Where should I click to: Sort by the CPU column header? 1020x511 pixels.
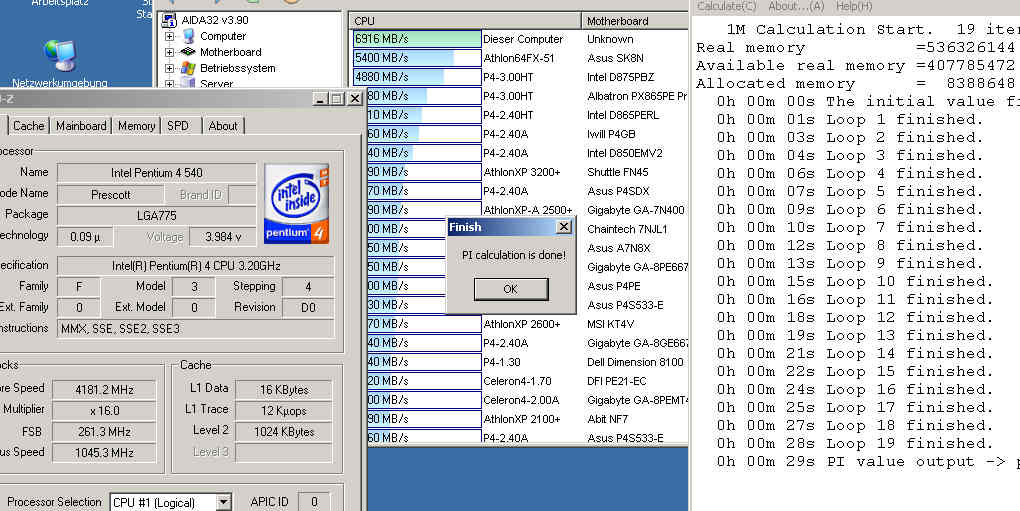pyautogui.click(x=465, y=21)
